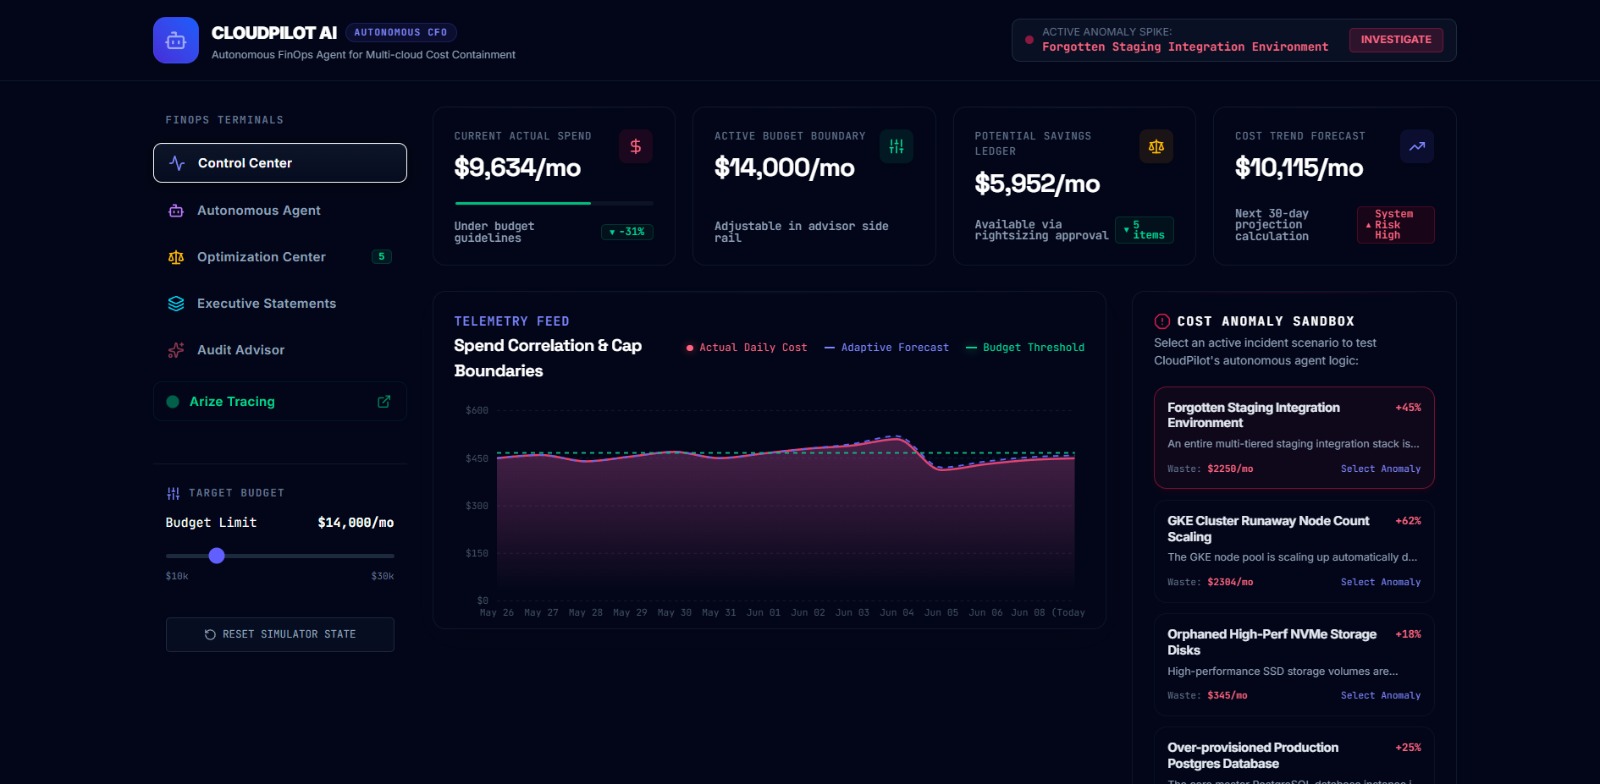1600x784 pixels.
Task: Click the trend arrow icon on Cost Trend Forecast
Action: tap(1417, 146)
